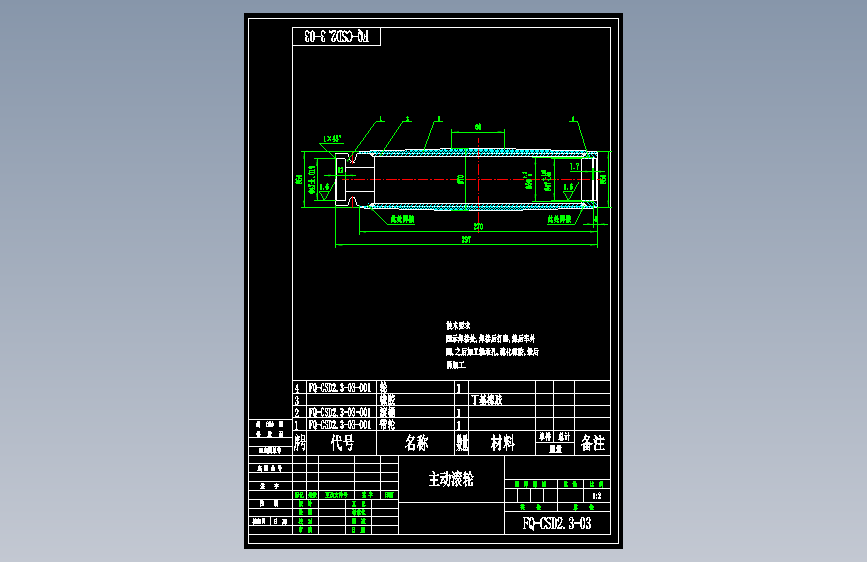Viewport: 867px width, 562px height.
Task: Click the right "1.6" surface roughness symbol
Action: (x=568, y=191)
